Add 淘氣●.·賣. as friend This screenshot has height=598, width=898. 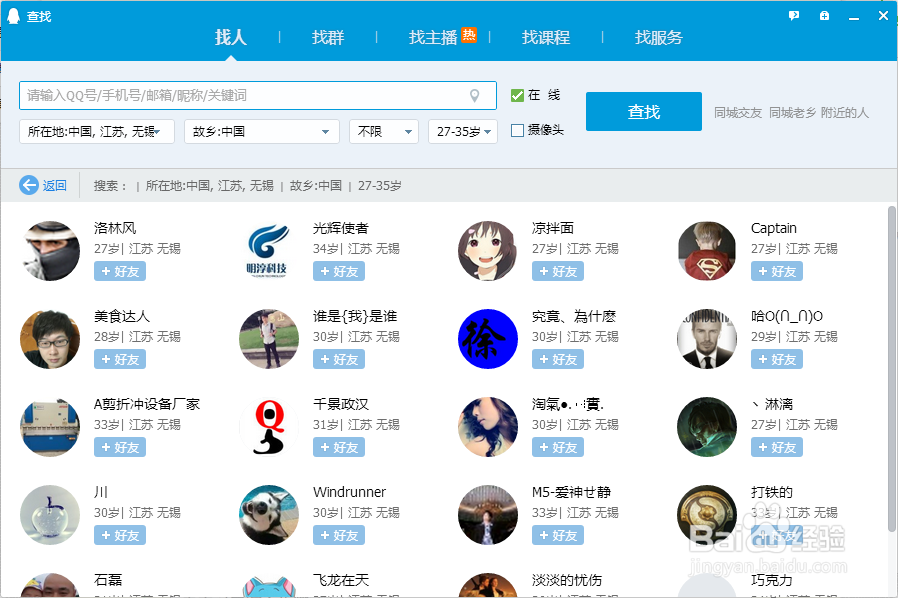558,447
